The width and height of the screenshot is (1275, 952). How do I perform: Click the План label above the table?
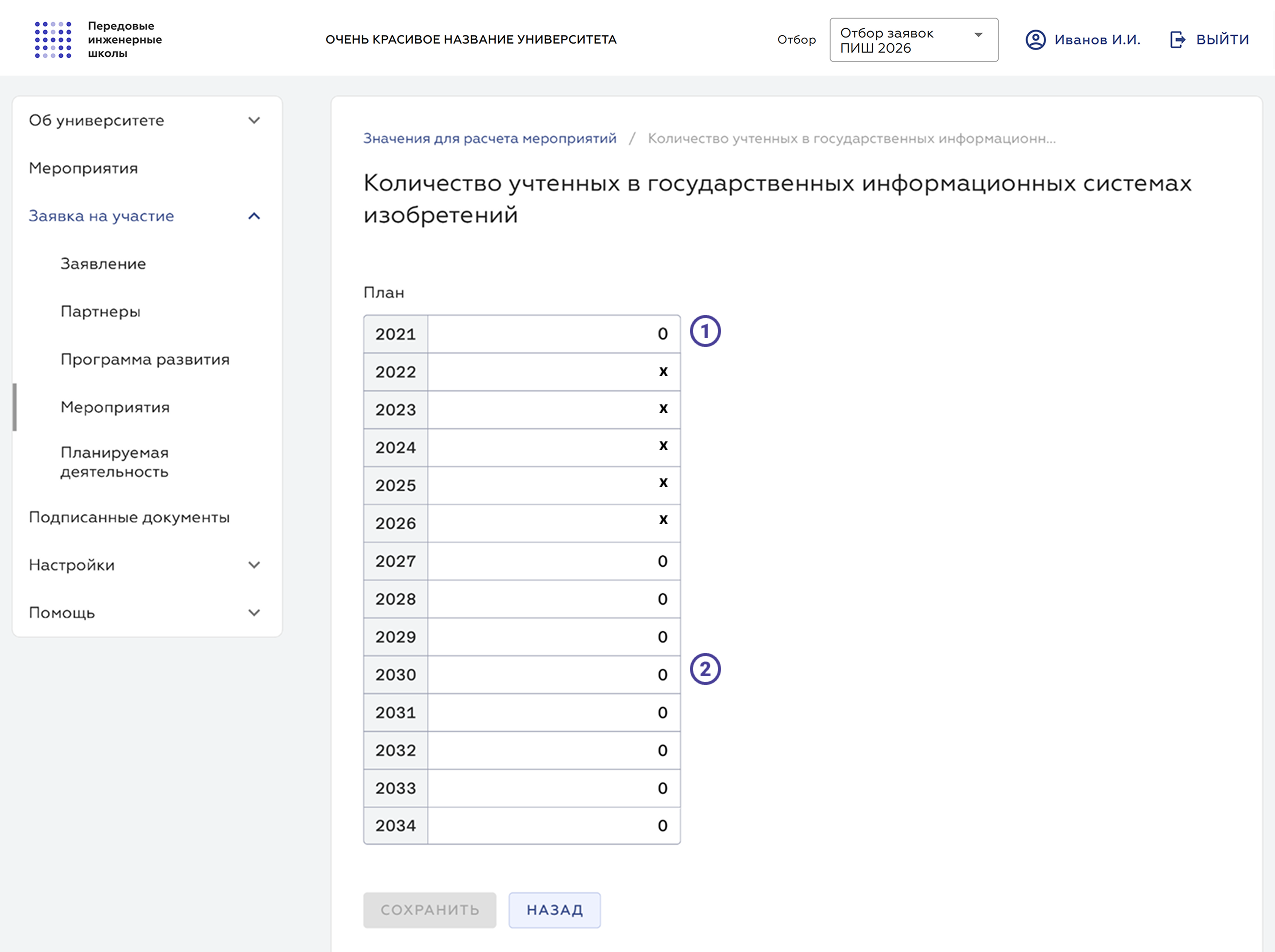pyautogui.click(x=384, y=293)
